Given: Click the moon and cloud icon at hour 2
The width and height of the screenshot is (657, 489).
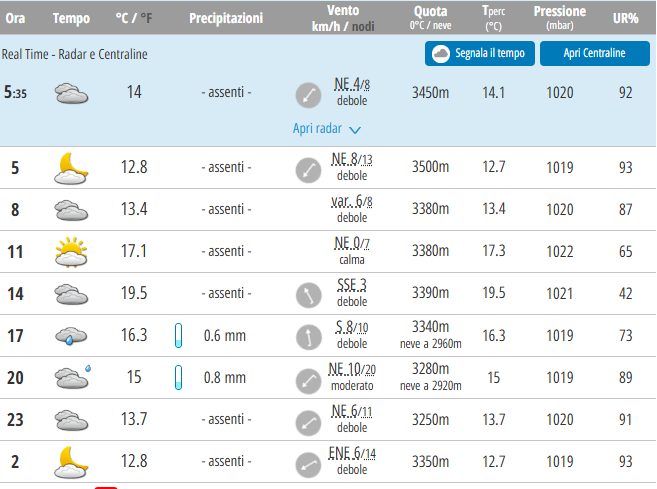Looking at the screenshot, I should (x=71, y=462).
